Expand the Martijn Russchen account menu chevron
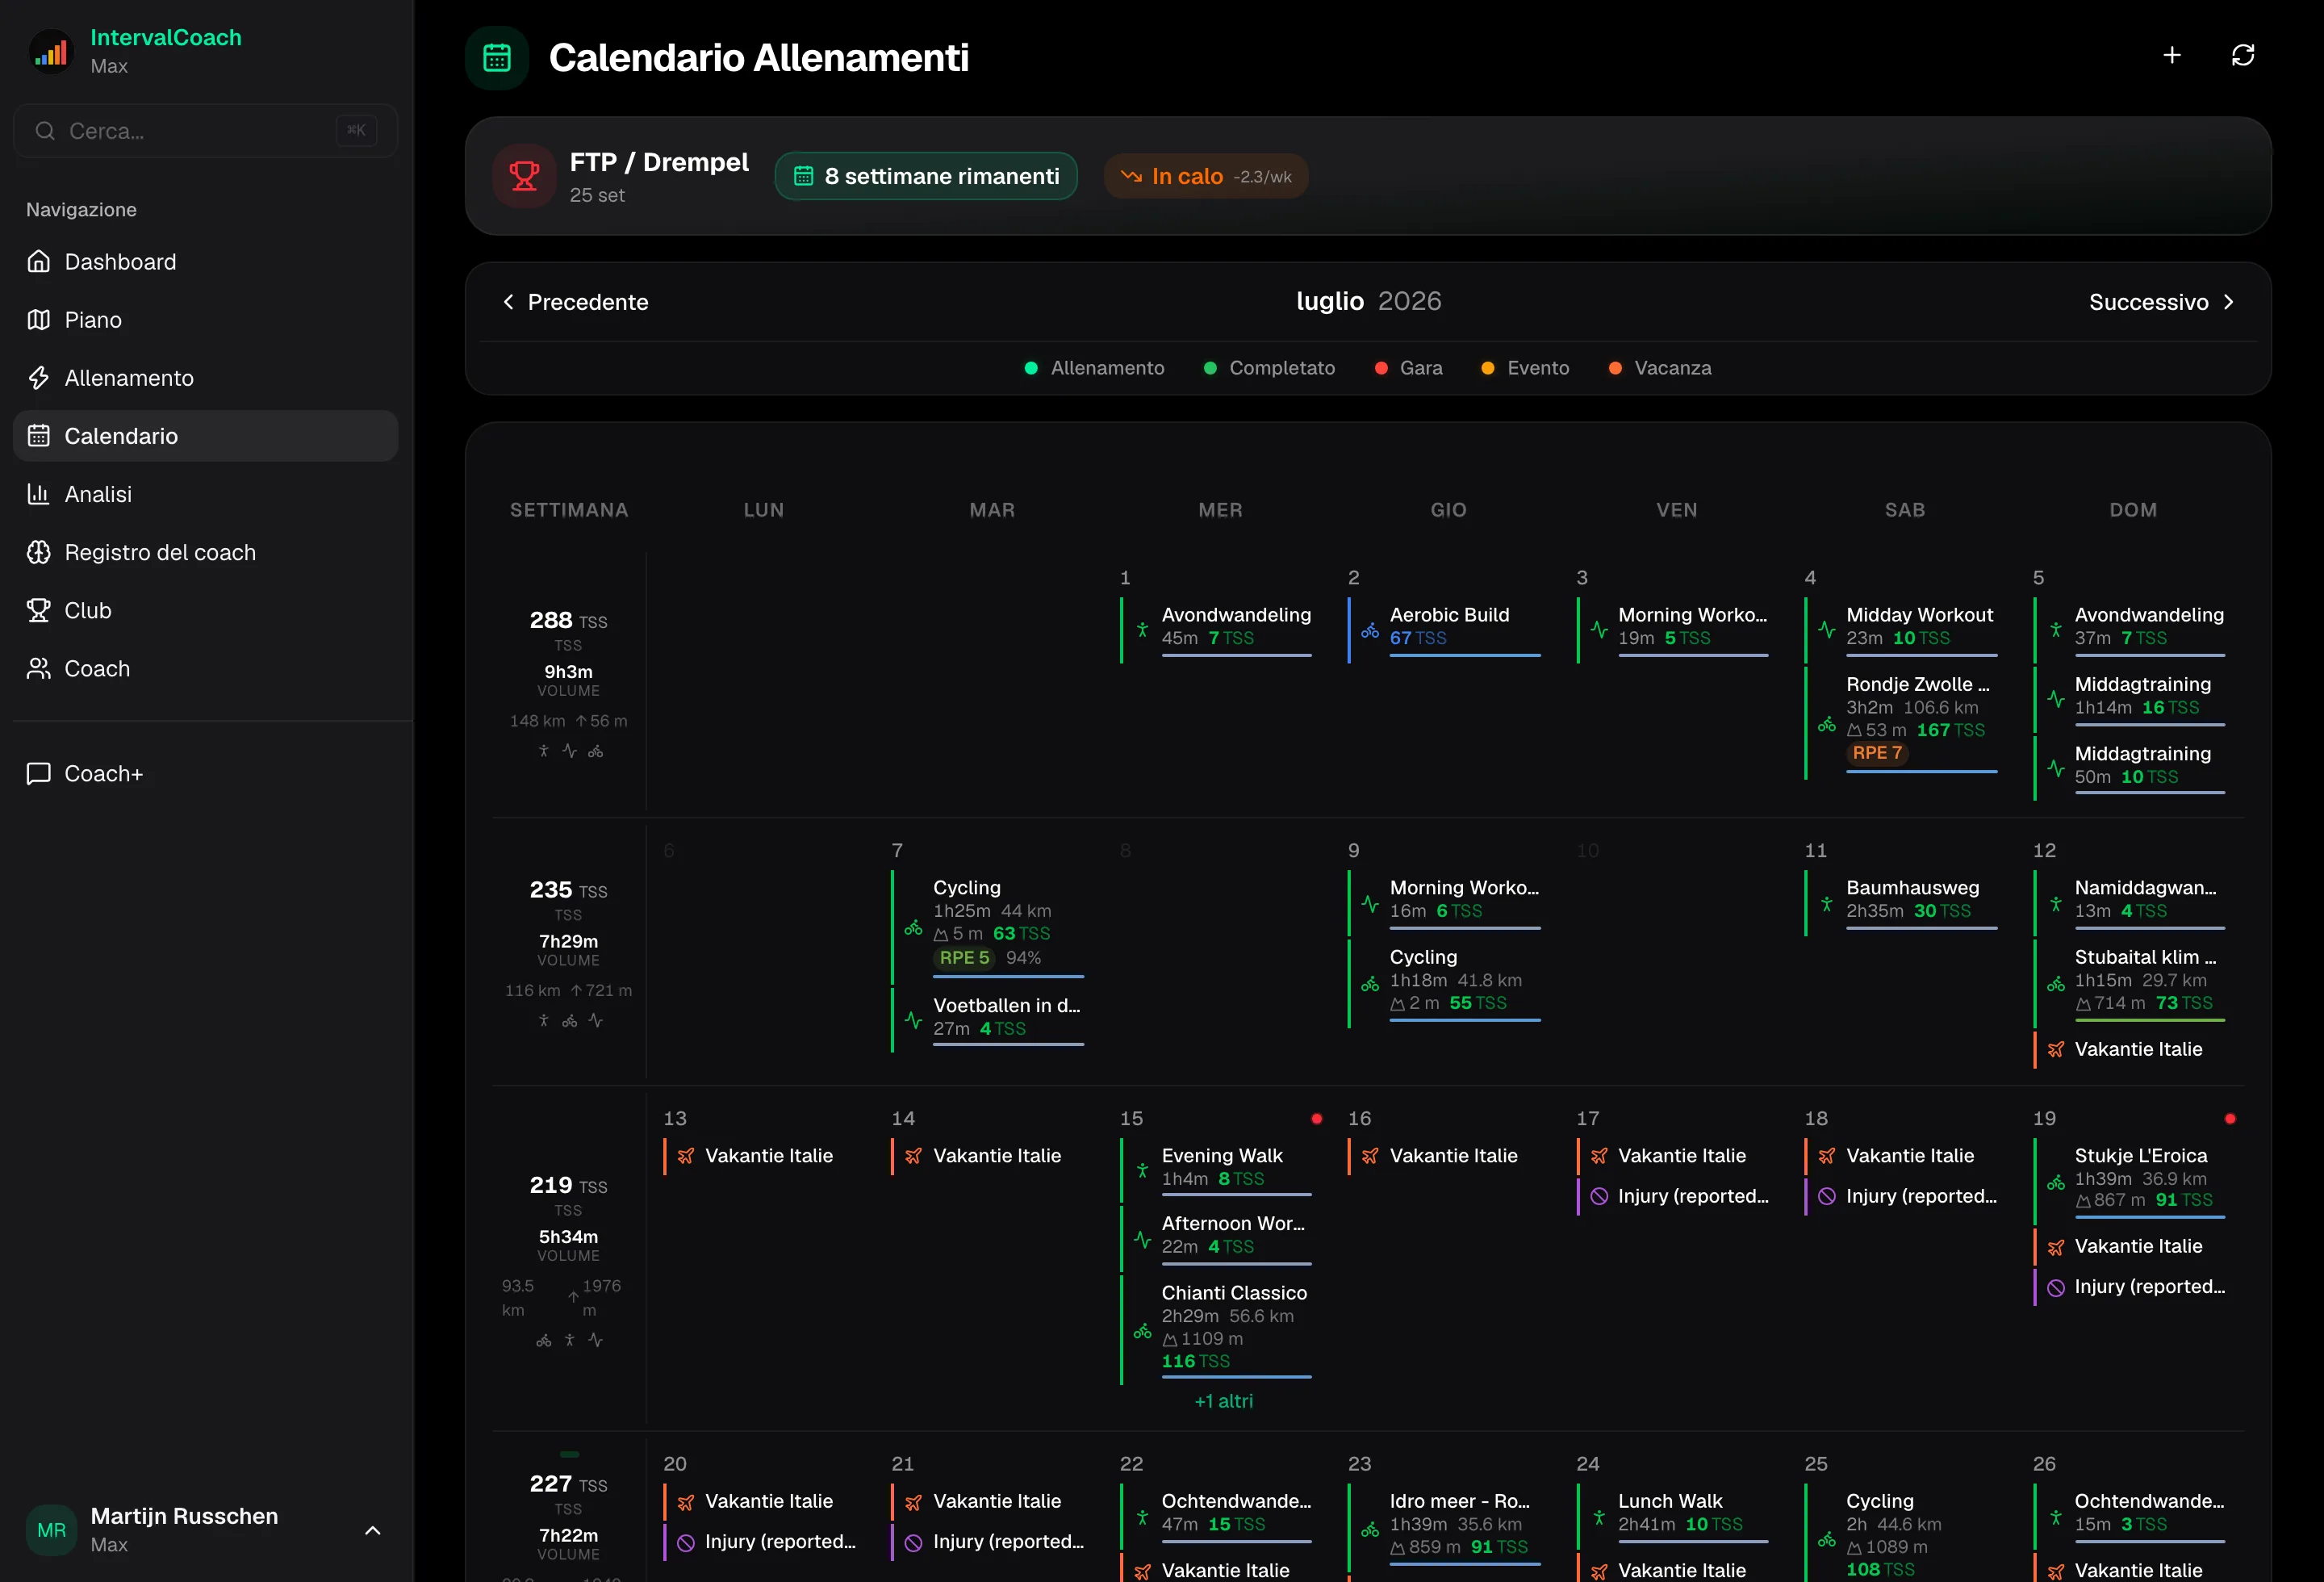This screenshot has height=1582, width=2324. pos(372,1531)
